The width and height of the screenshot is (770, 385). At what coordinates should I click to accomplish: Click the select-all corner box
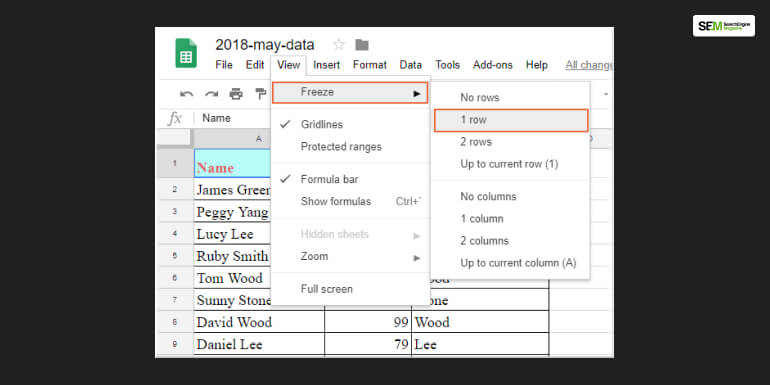coord(175,138)
